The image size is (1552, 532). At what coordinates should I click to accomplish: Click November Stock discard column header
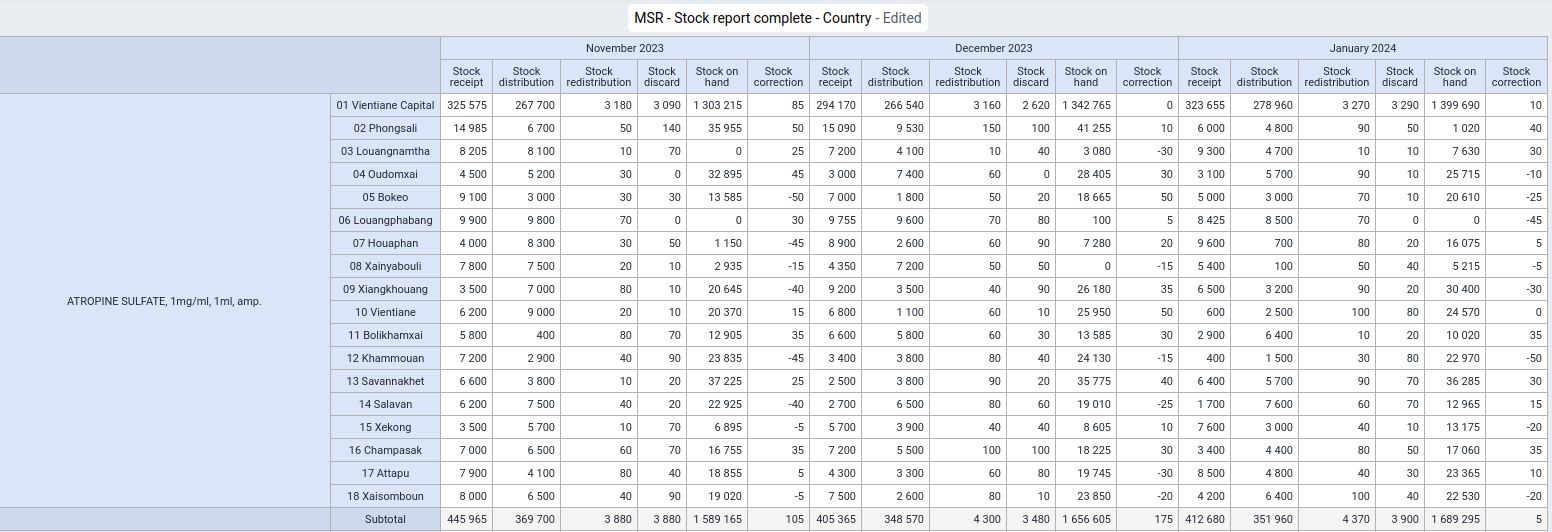click(x=662, y=77)
